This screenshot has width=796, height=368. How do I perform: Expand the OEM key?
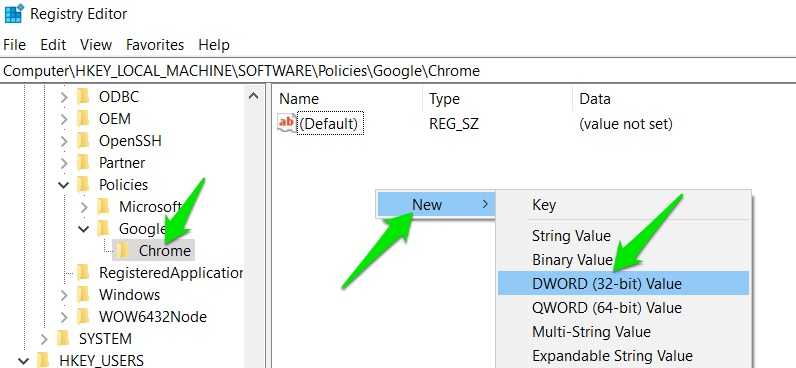(64, 119)
